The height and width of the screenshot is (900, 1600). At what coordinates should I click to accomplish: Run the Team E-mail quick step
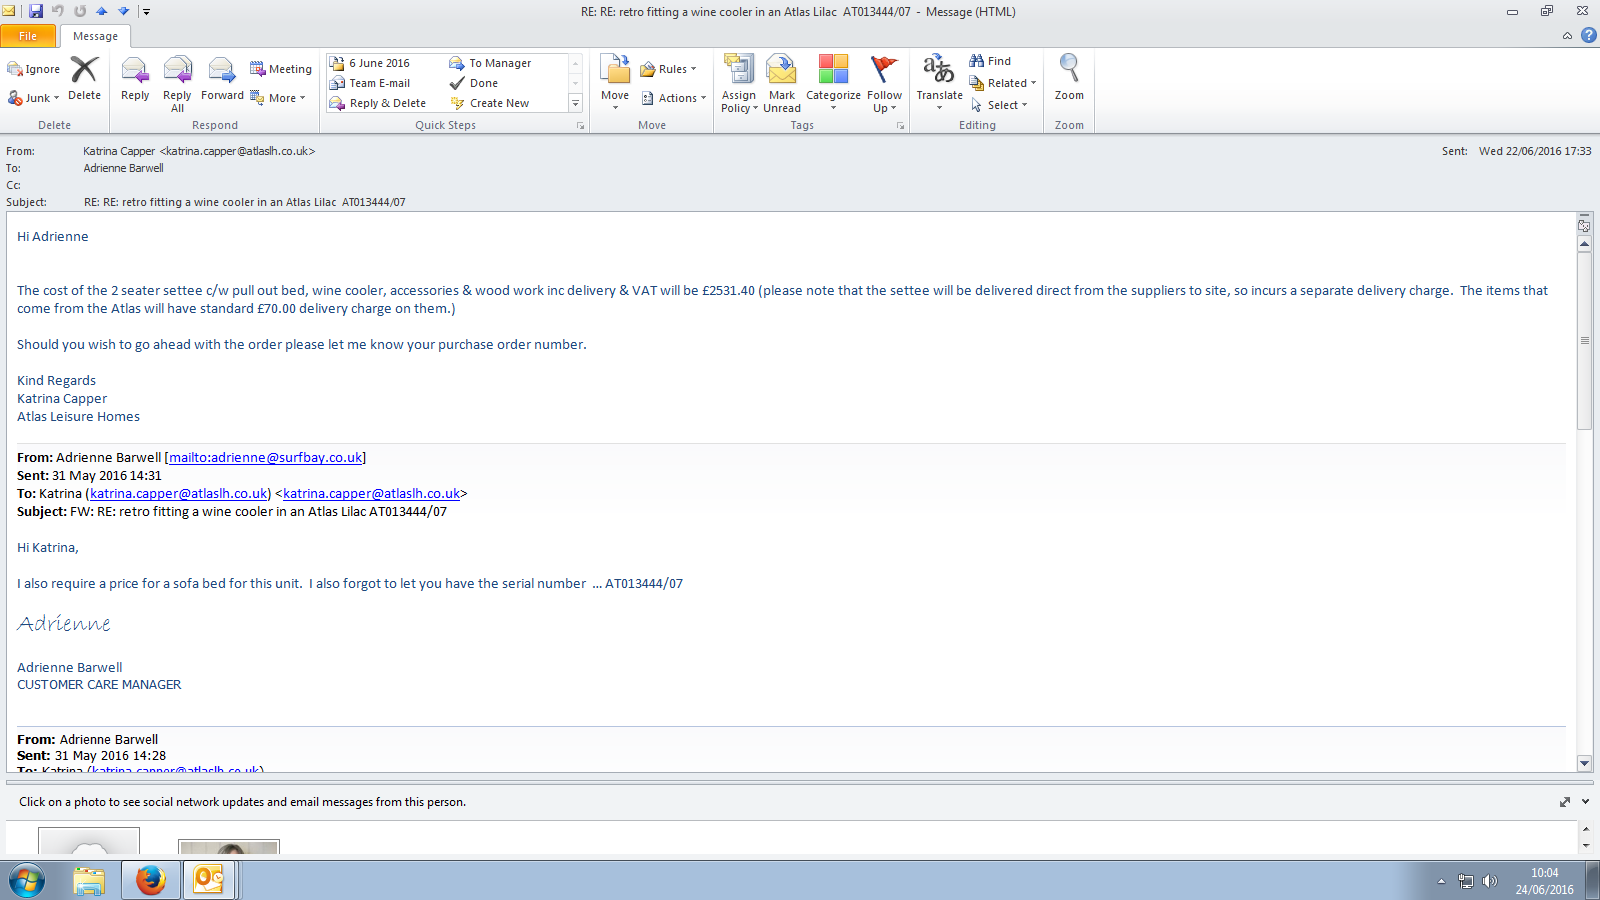click(370, 83)
